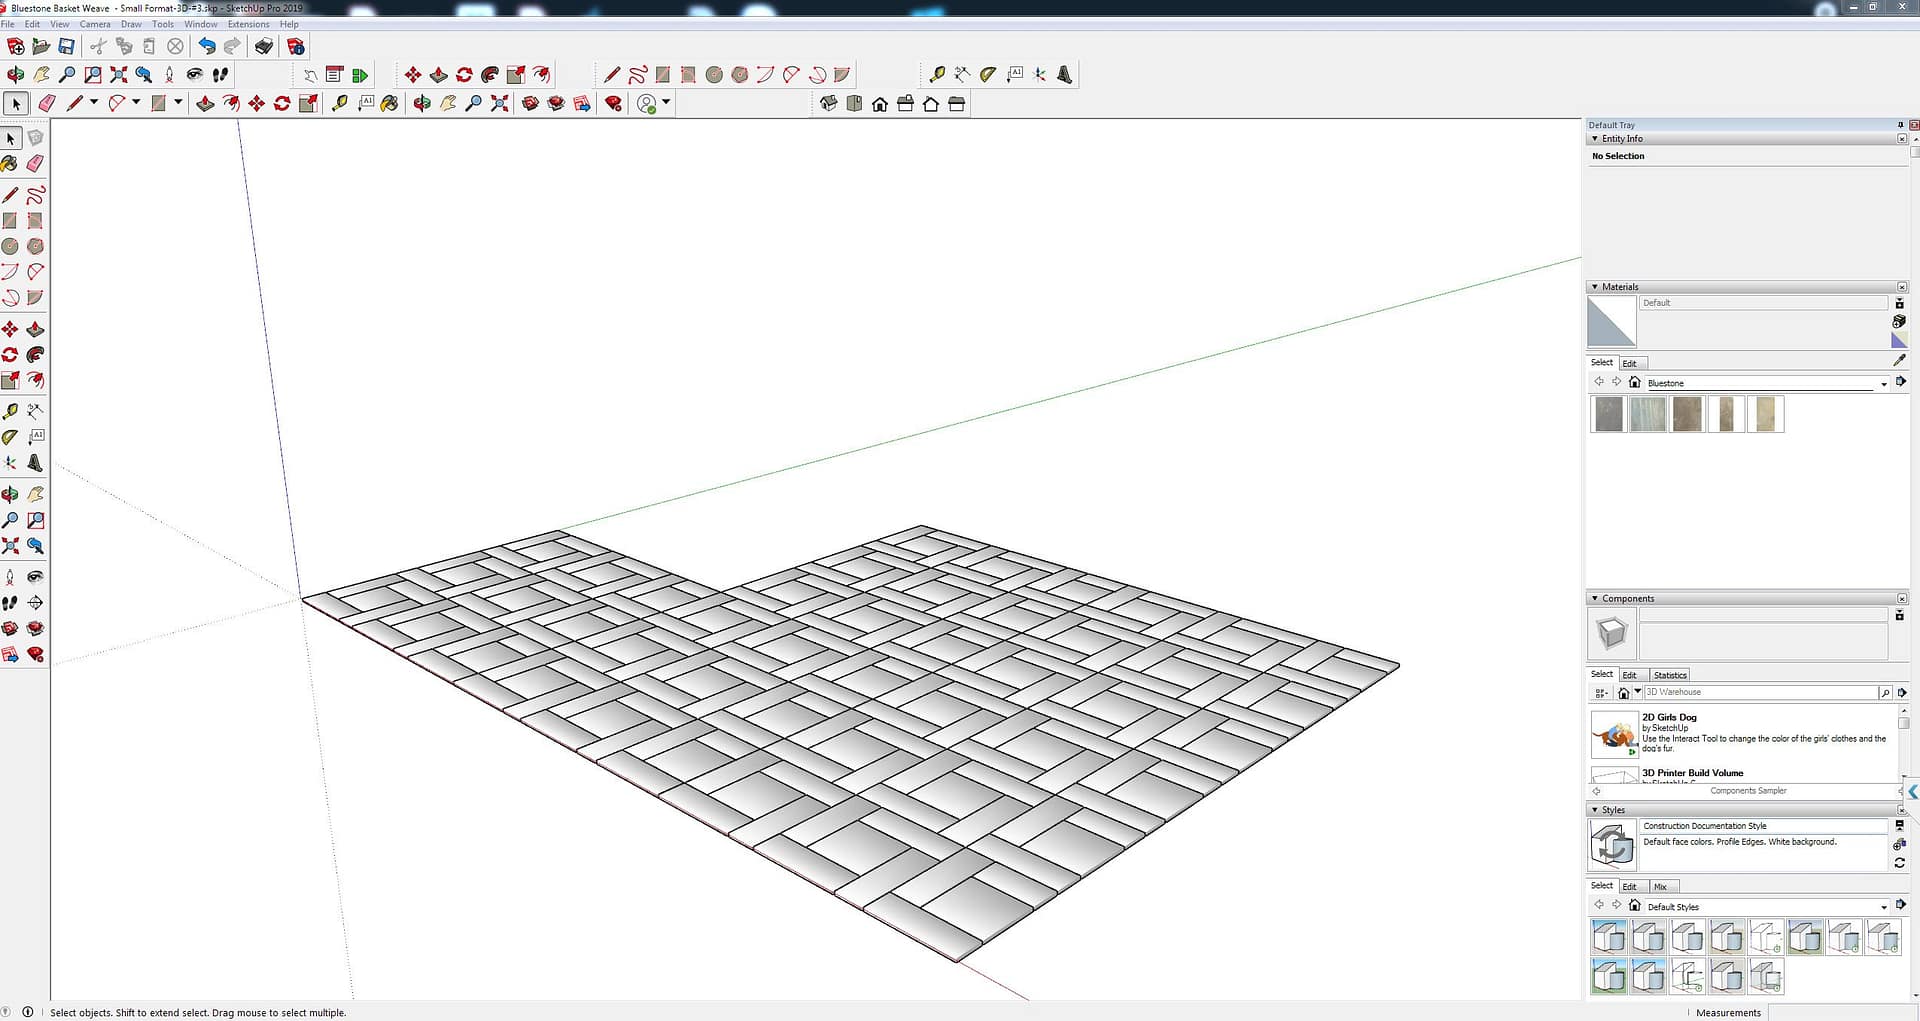The width and height of the screenshot is (1920, 1021).
Task: Click the Undo arrow in the top toolbar
Action: coord(207,46)
